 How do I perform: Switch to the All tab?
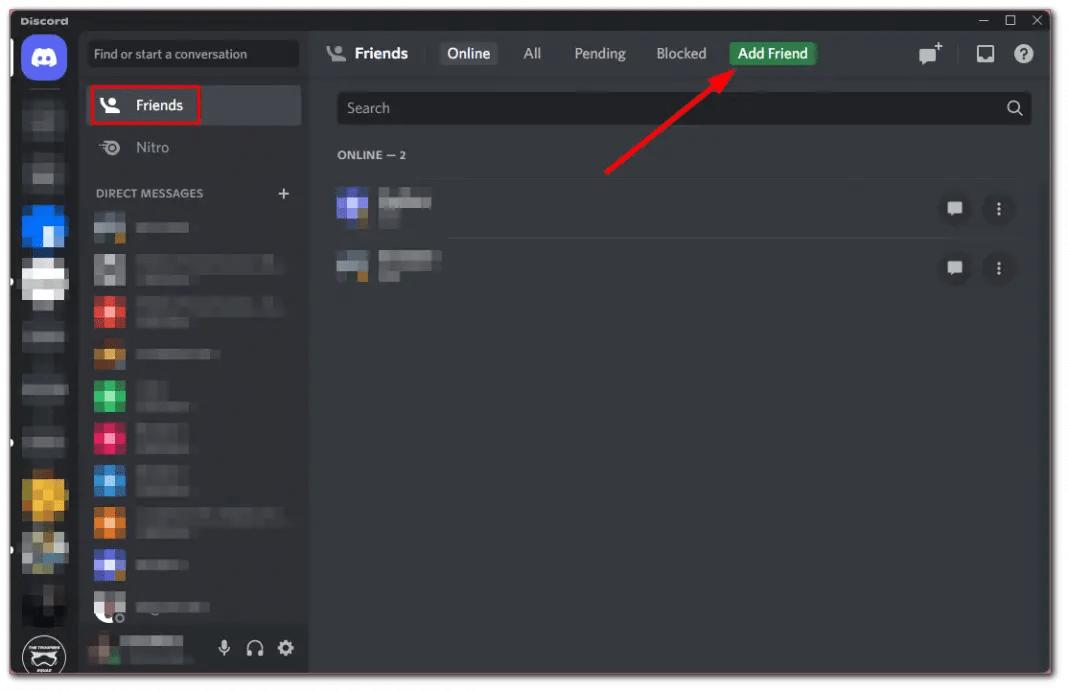pyautogui.click(x=531, y=53)
